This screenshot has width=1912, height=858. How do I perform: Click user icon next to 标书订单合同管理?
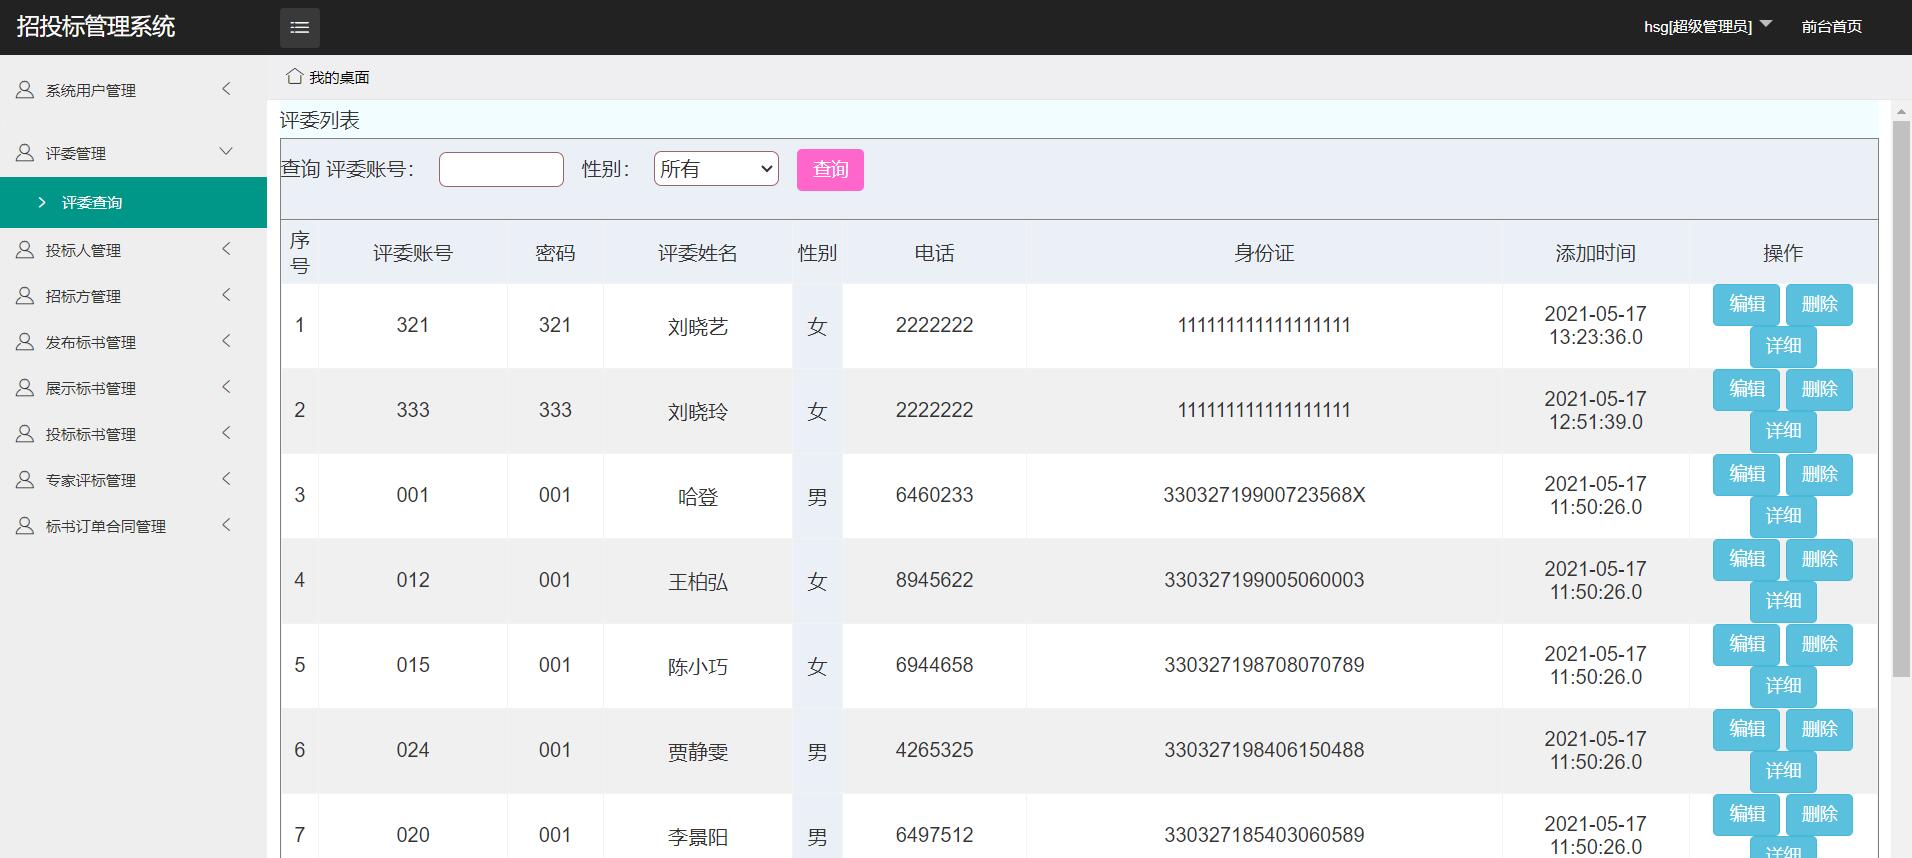pyautogui.click(x=25, y=526)
